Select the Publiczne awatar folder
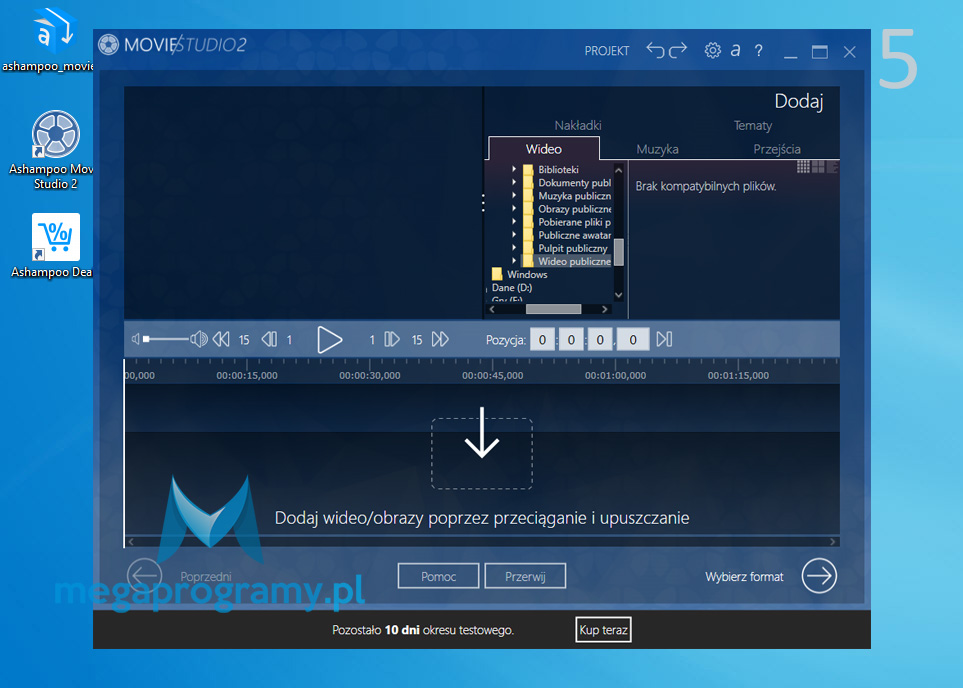The image size is (963, 688). coord(574,235)
